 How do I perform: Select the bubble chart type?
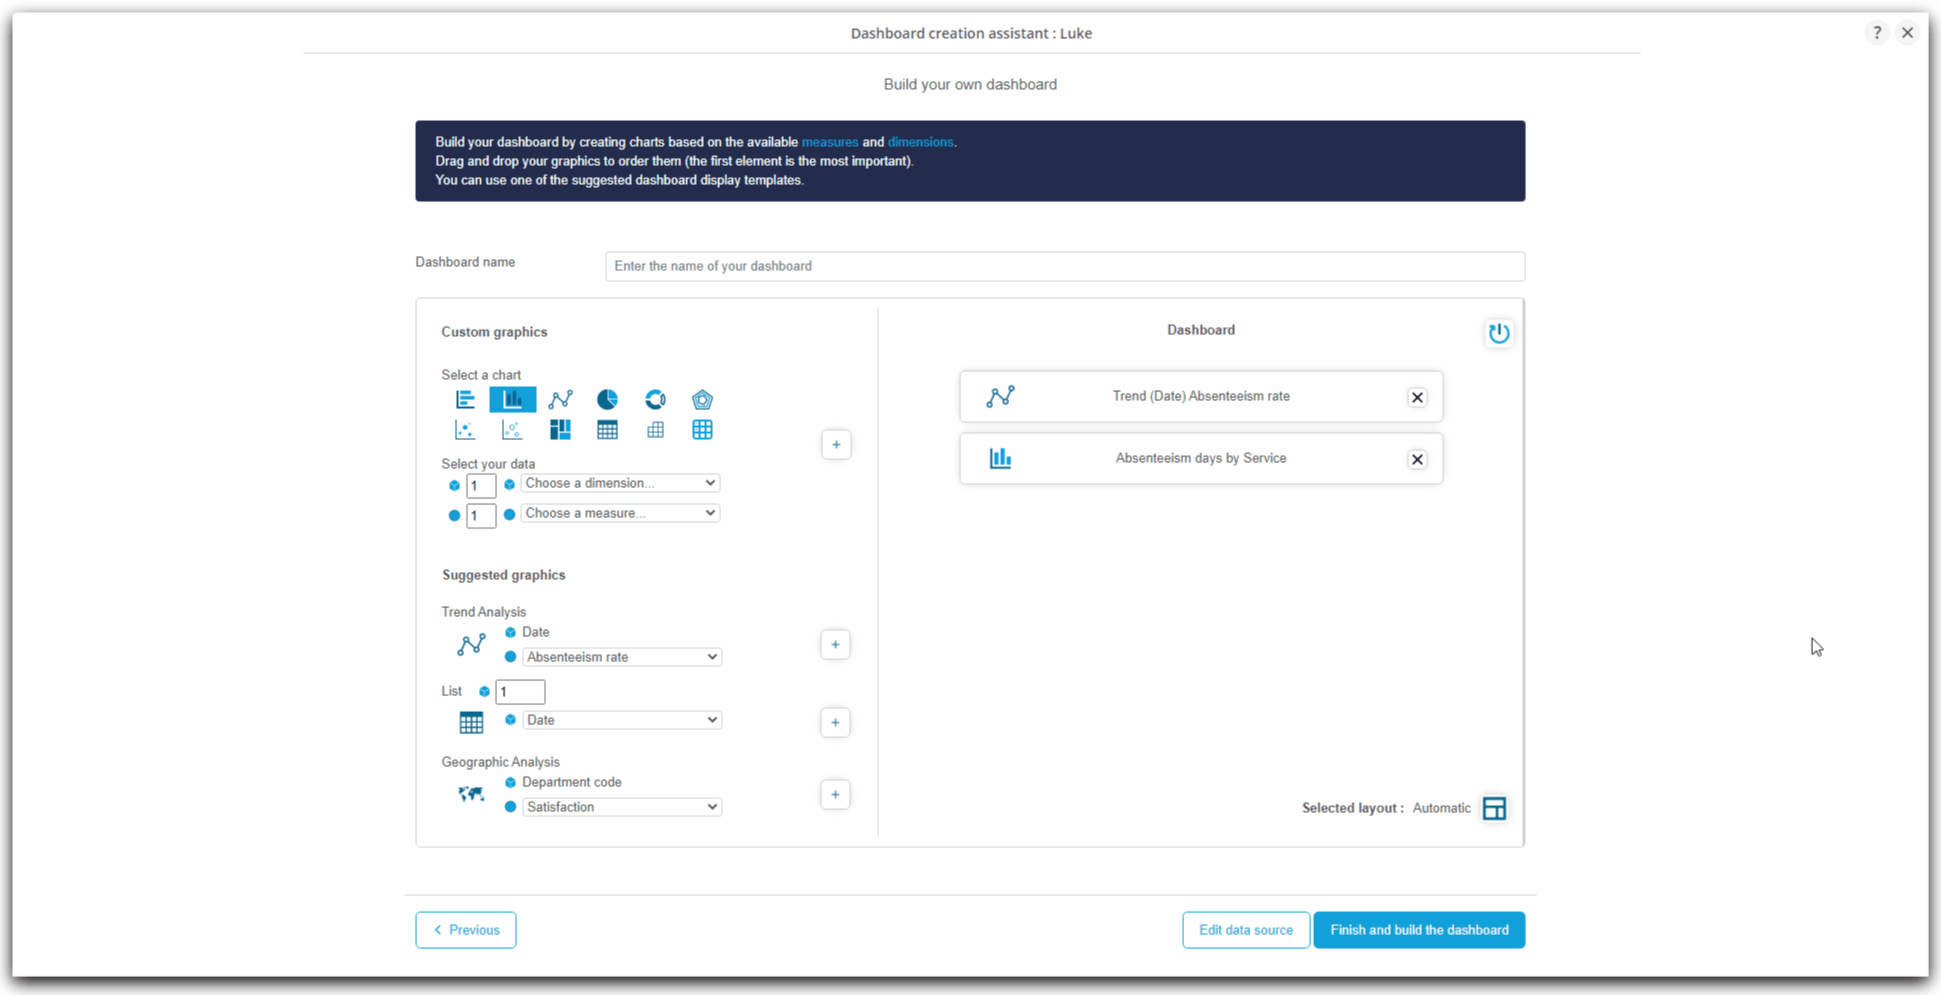(x=512, y=430)
